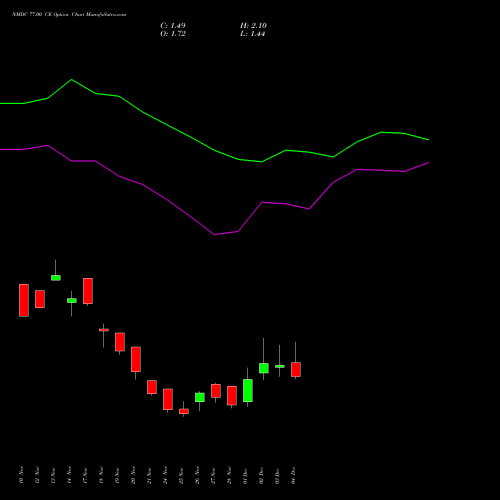
Task: Select the red candle for 19 Nov
Action: (120, 342)
